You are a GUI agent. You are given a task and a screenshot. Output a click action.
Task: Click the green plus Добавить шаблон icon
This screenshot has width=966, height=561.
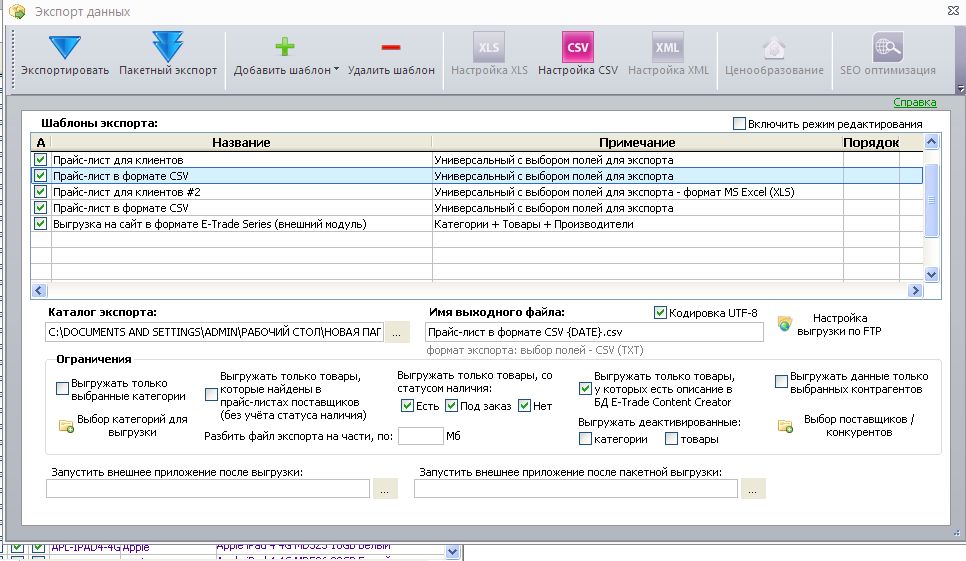285,46
